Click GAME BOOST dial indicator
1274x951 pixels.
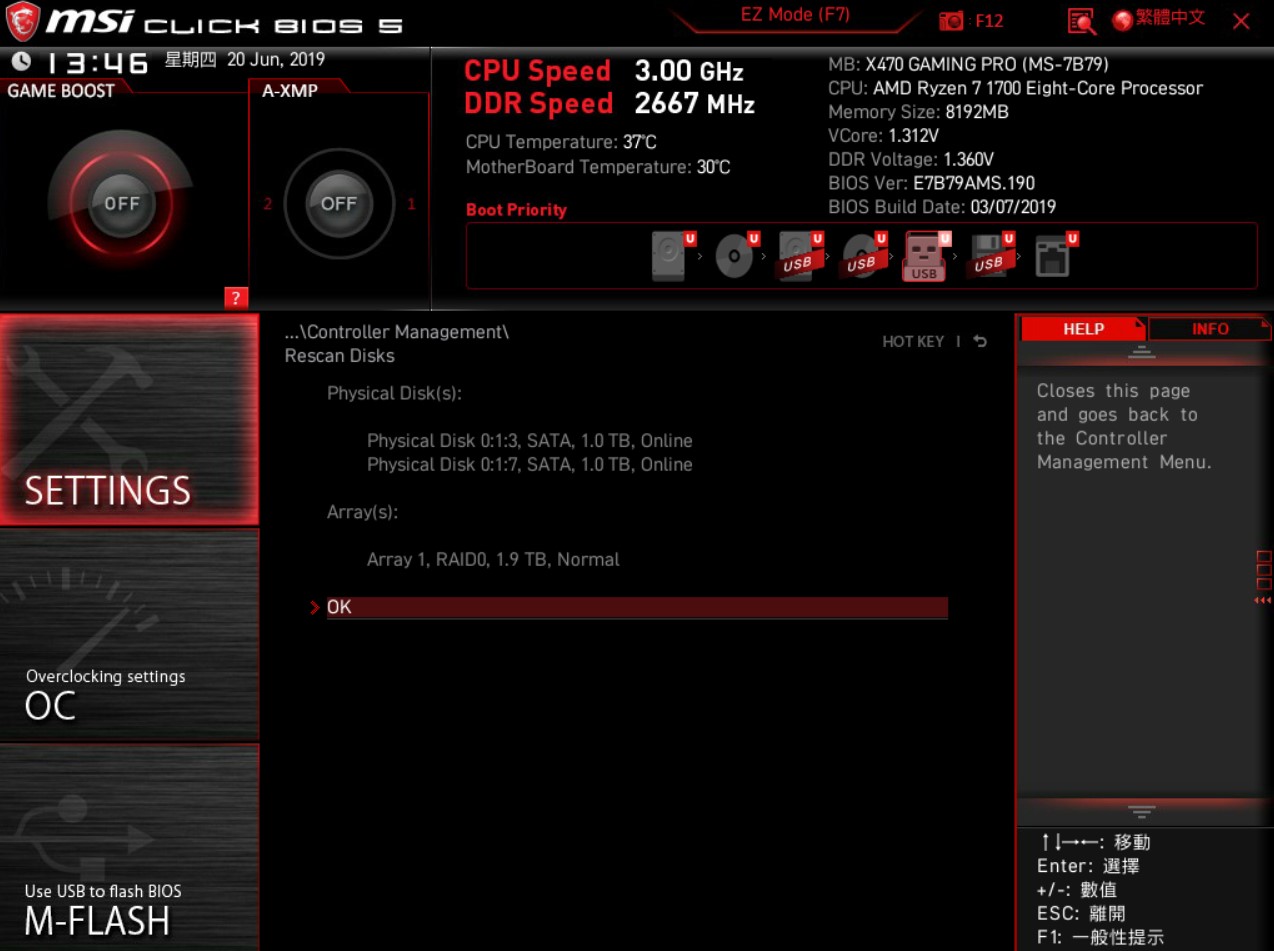pos(122,203)
